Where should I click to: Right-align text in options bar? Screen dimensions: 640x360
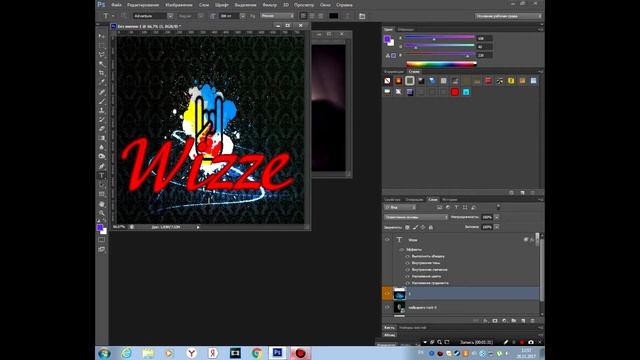(x=321, y=16)
